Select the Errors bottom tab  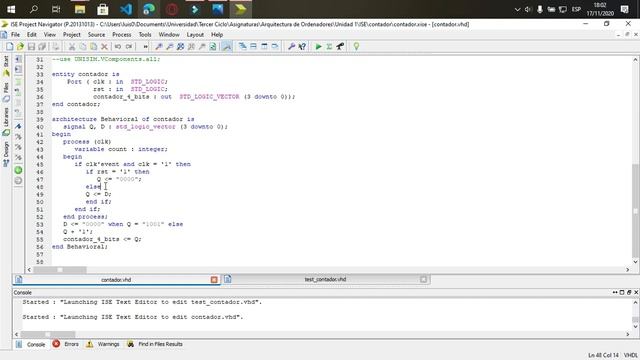[66, 344]
